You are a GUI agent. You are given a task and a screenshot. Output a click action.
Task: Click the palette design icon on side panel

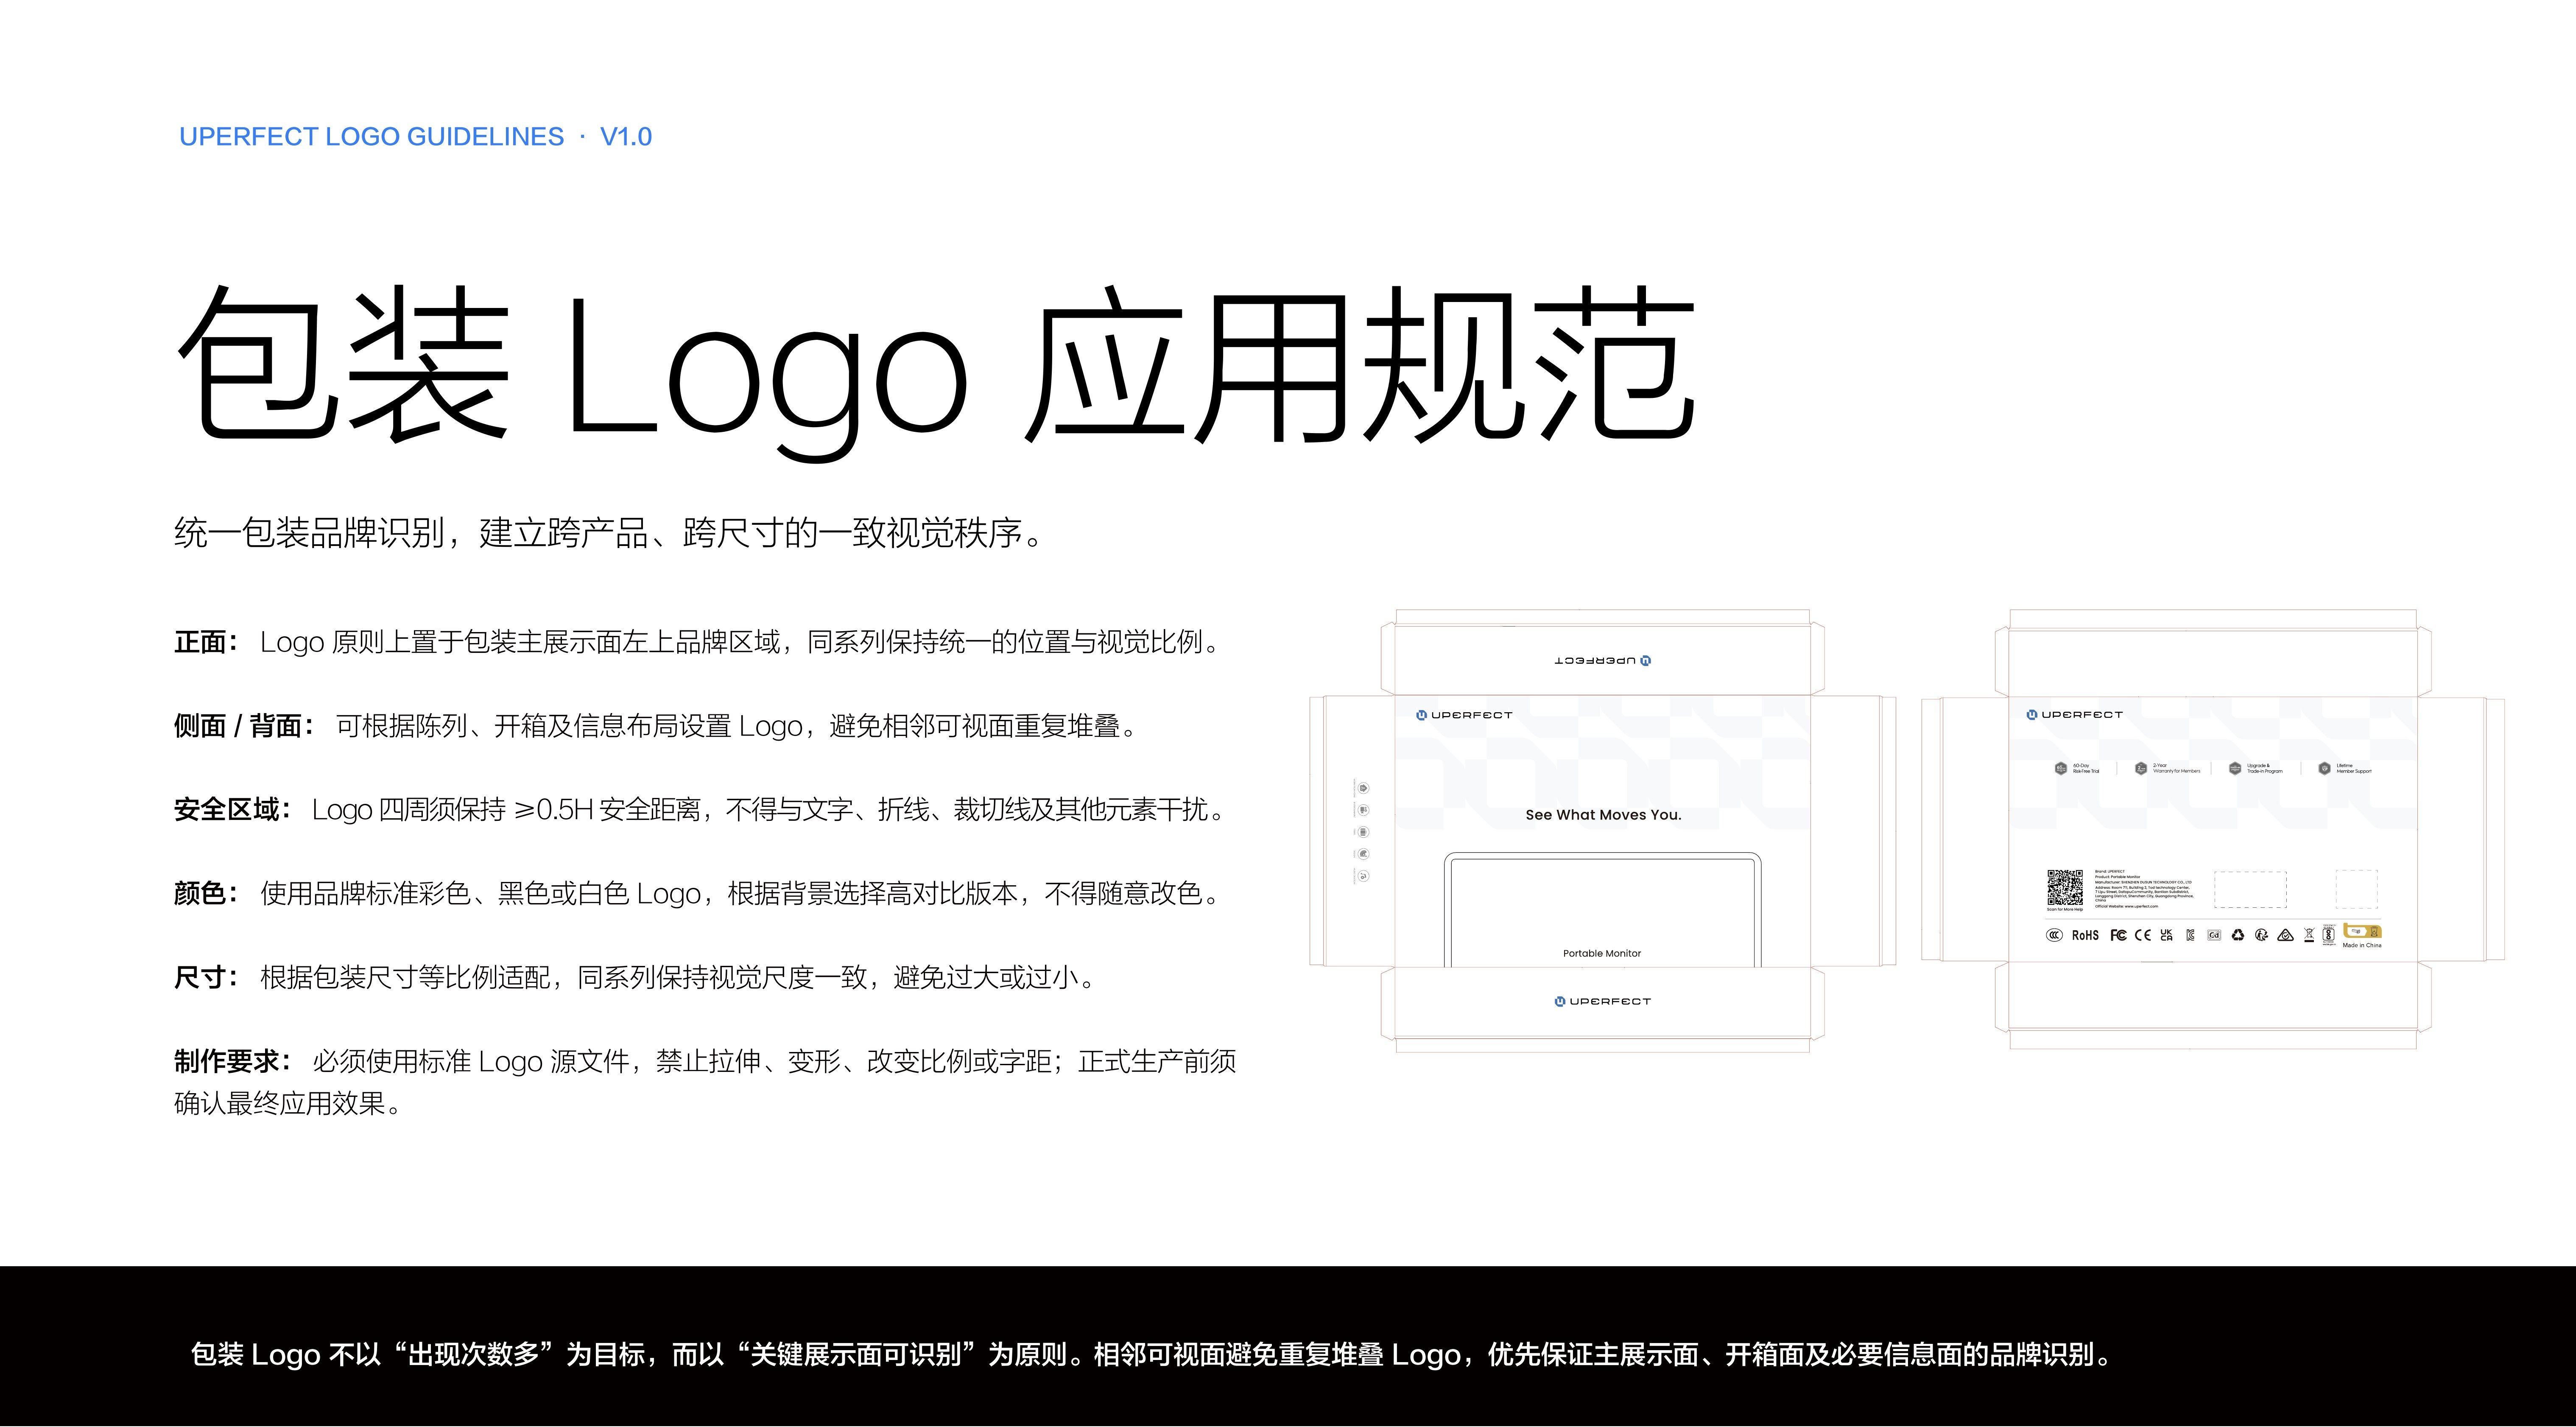[1364, 854]
